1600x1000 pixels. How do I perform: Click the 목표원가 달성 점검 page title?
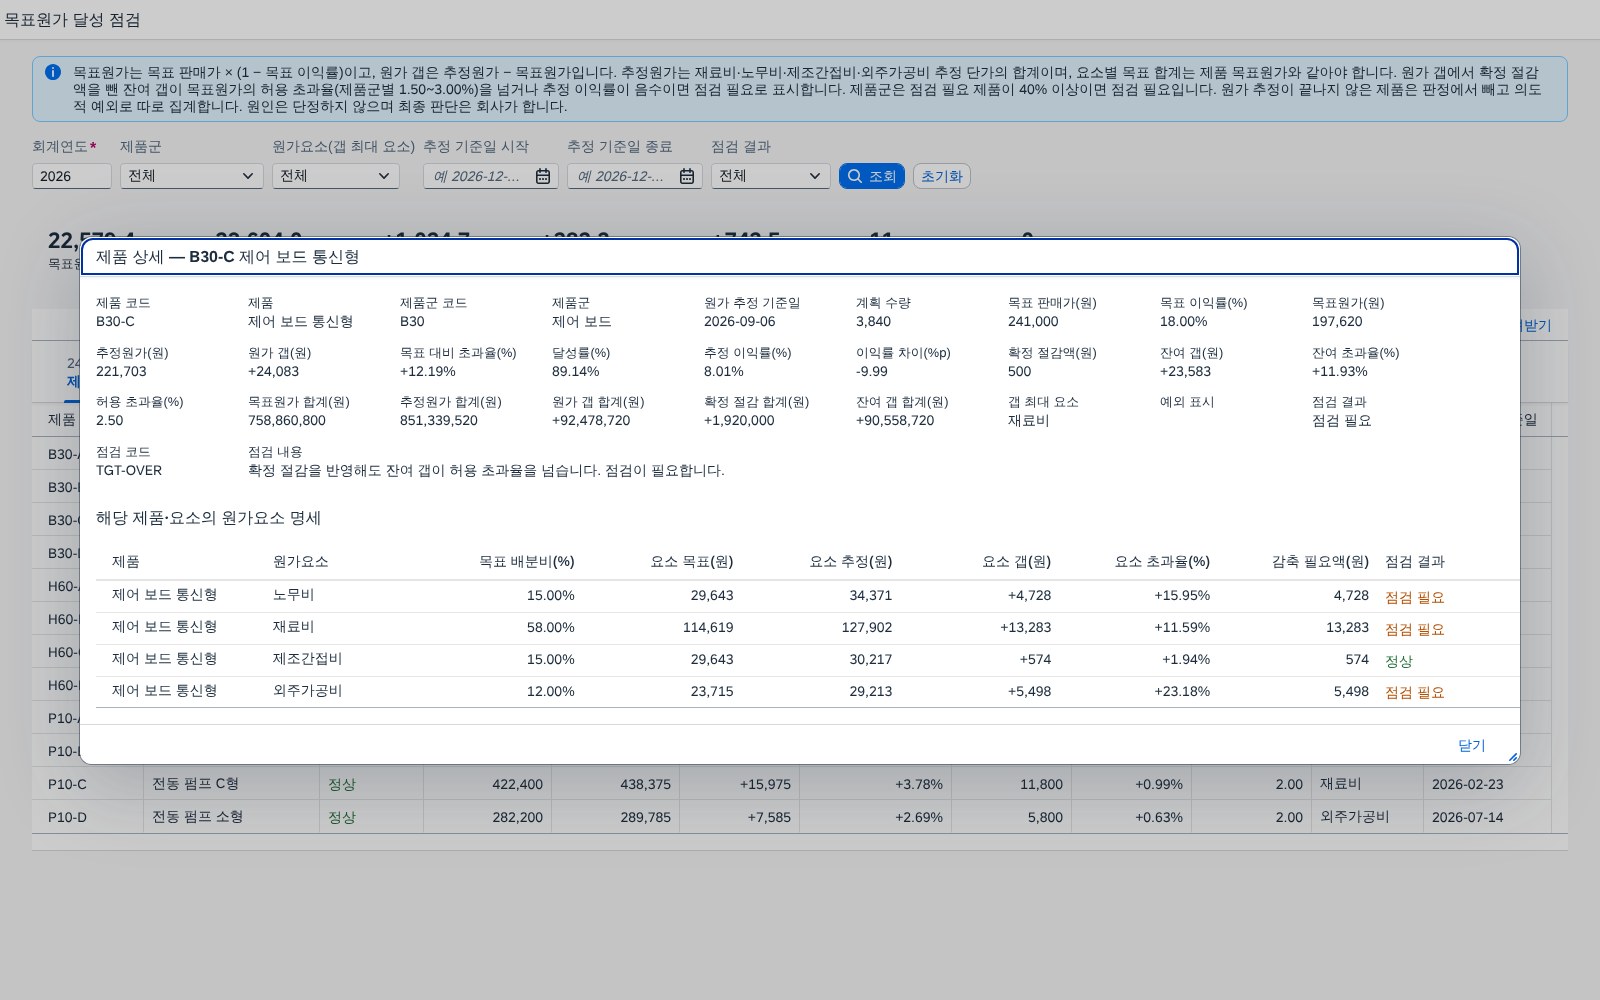(72, 20)
